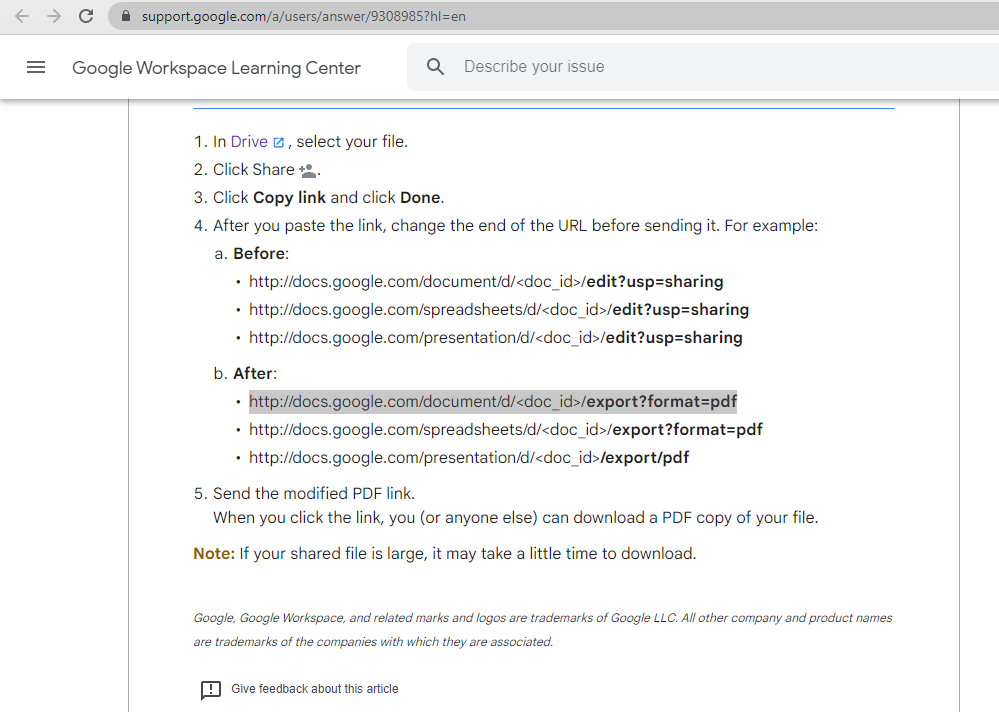Screen dimensions: 999x712
Task: Focus the address bar URL
Action: point(303,16)
